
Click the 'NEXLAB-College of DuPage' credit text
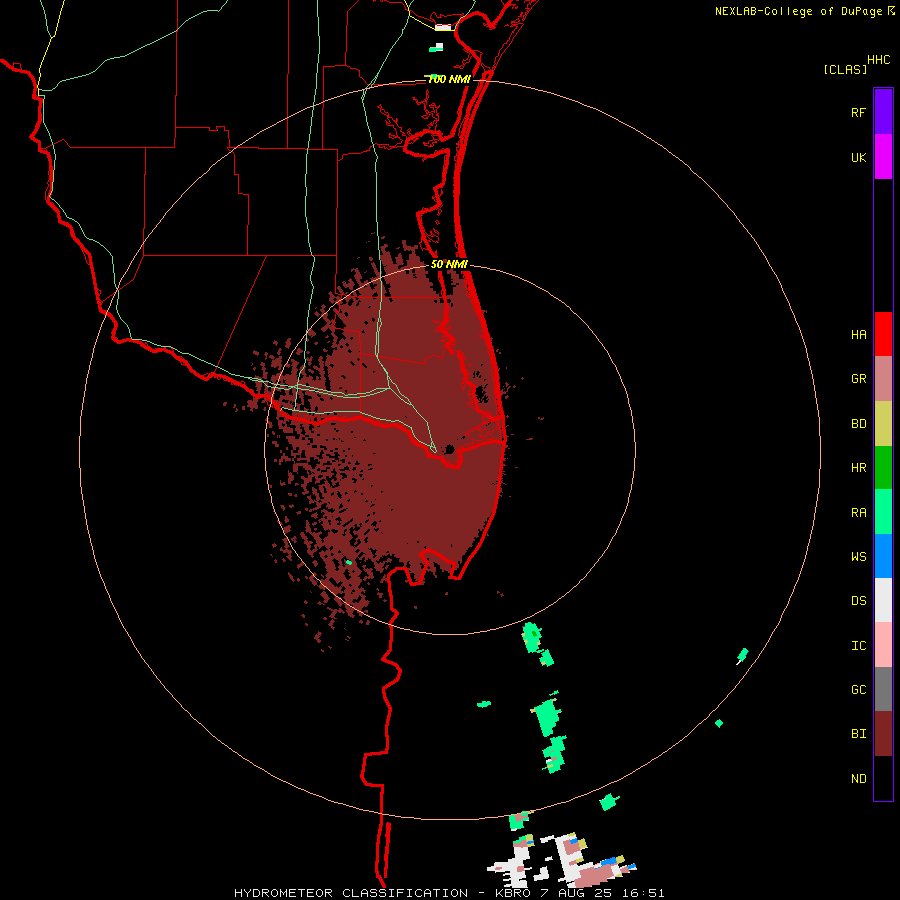coord(798,11)
